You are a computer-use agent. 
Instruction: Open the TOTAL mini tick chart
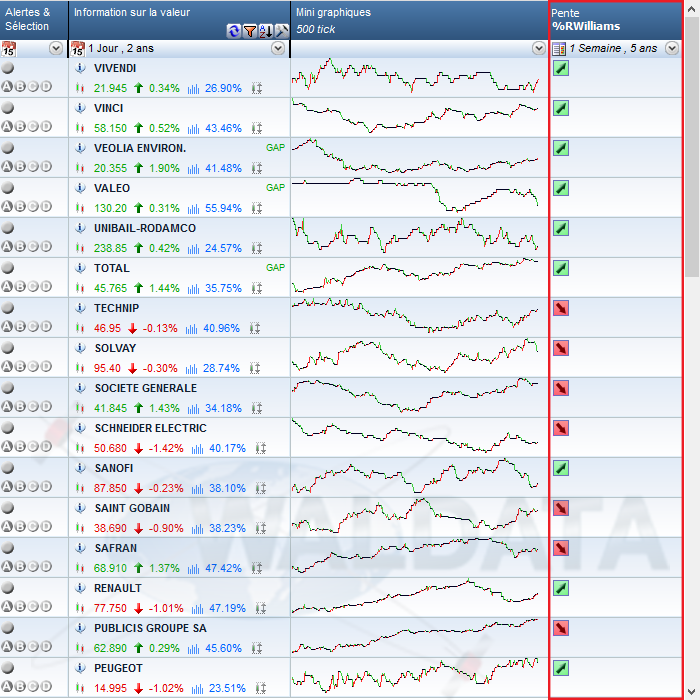415,275
